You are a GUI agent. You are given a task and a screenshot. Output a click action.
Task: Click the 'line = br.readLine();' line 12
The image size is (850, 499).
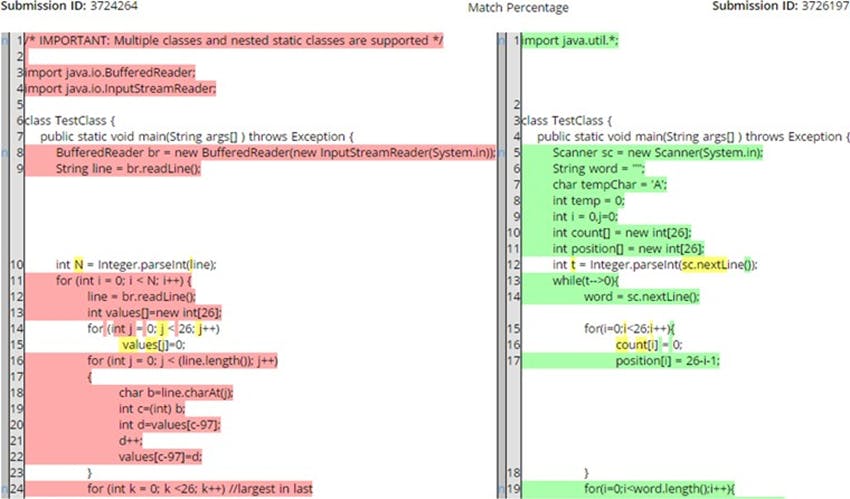click(141, 296)
